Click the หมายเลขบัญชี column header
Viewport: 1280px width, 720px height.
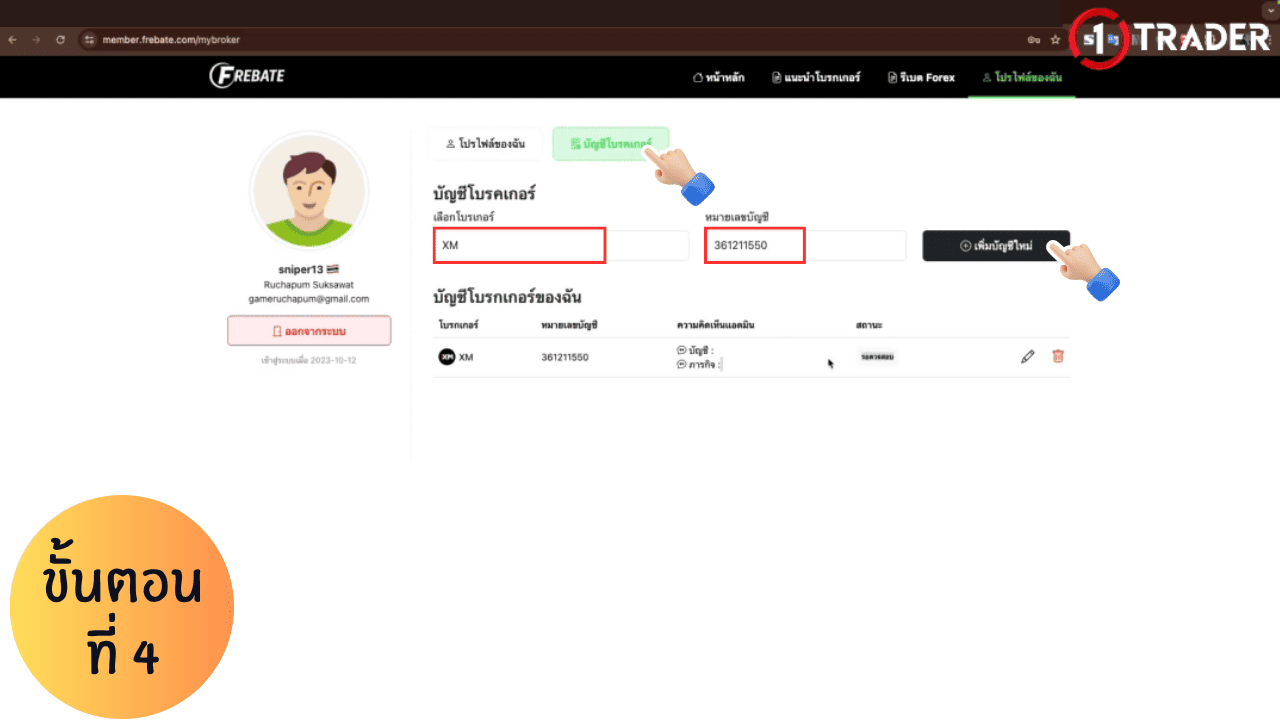coord(569,326)
